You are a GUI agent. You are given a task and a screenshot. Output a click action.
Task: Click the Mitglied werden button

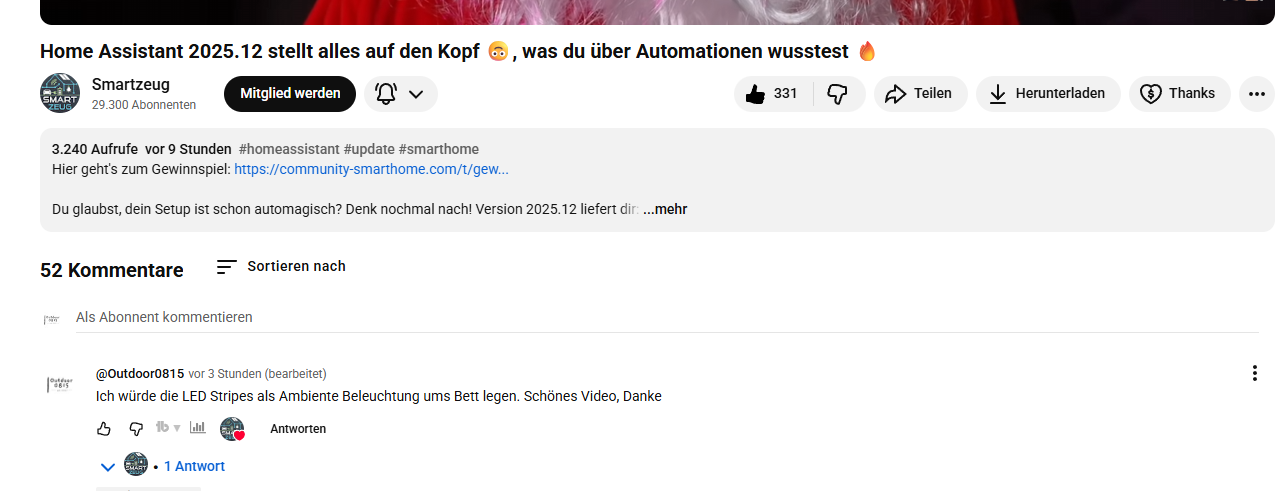point(289,94)
